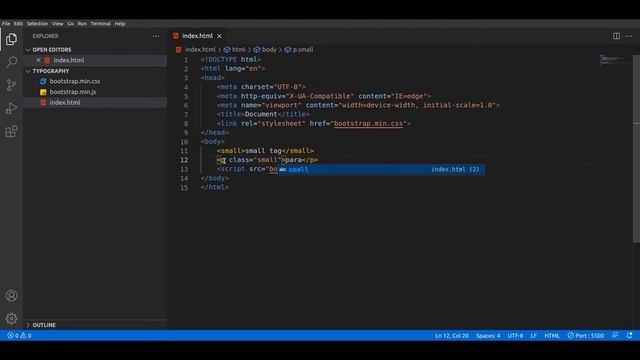This screenshot has height=360, width=640.
Task: Open the Accounts menu icon
Action: click(x=11, y=296)
